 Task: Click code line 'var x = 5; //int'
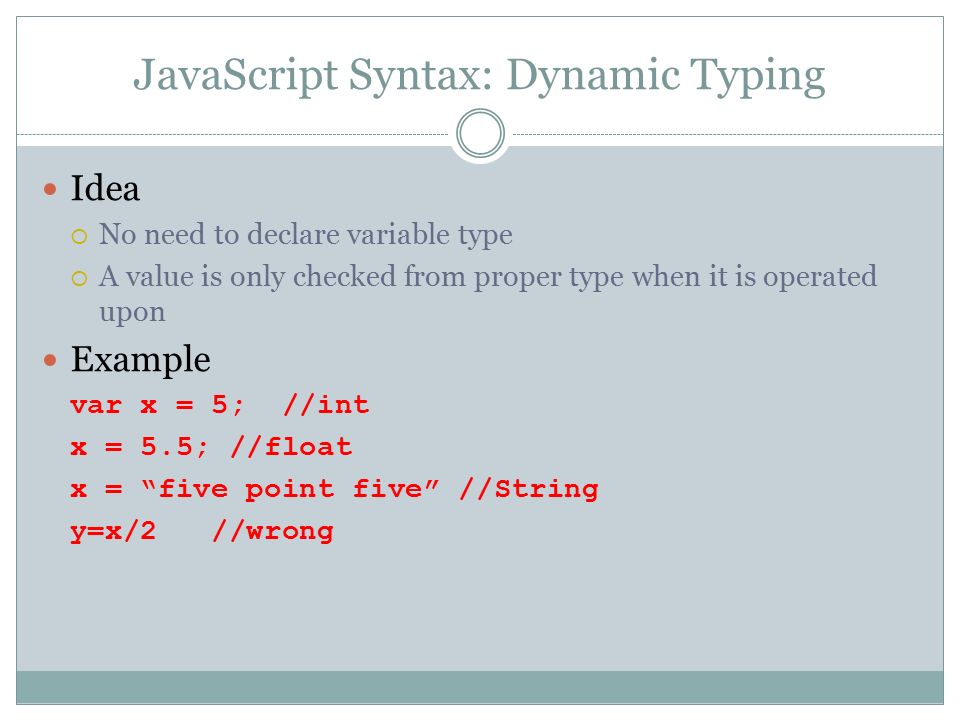click(x=220, y=405)
